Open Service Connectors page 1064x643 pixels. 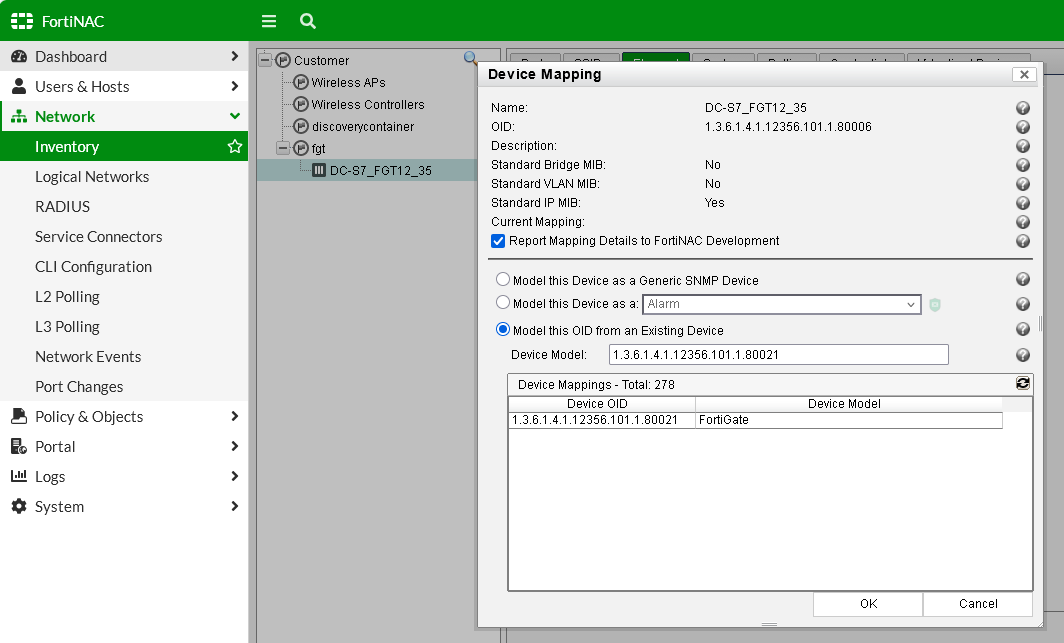click(98, 237)
